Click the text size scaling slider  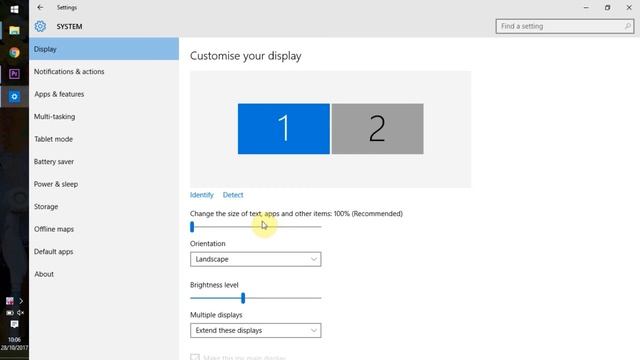coord(256,227)
